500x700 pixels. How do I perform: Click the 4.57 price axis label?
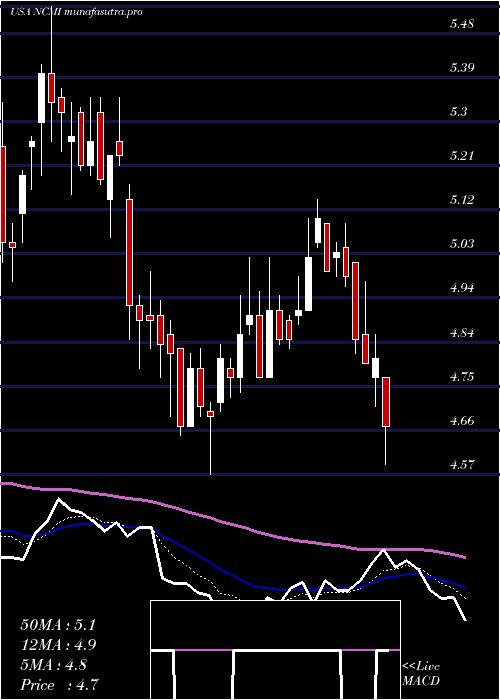[461, 465]
